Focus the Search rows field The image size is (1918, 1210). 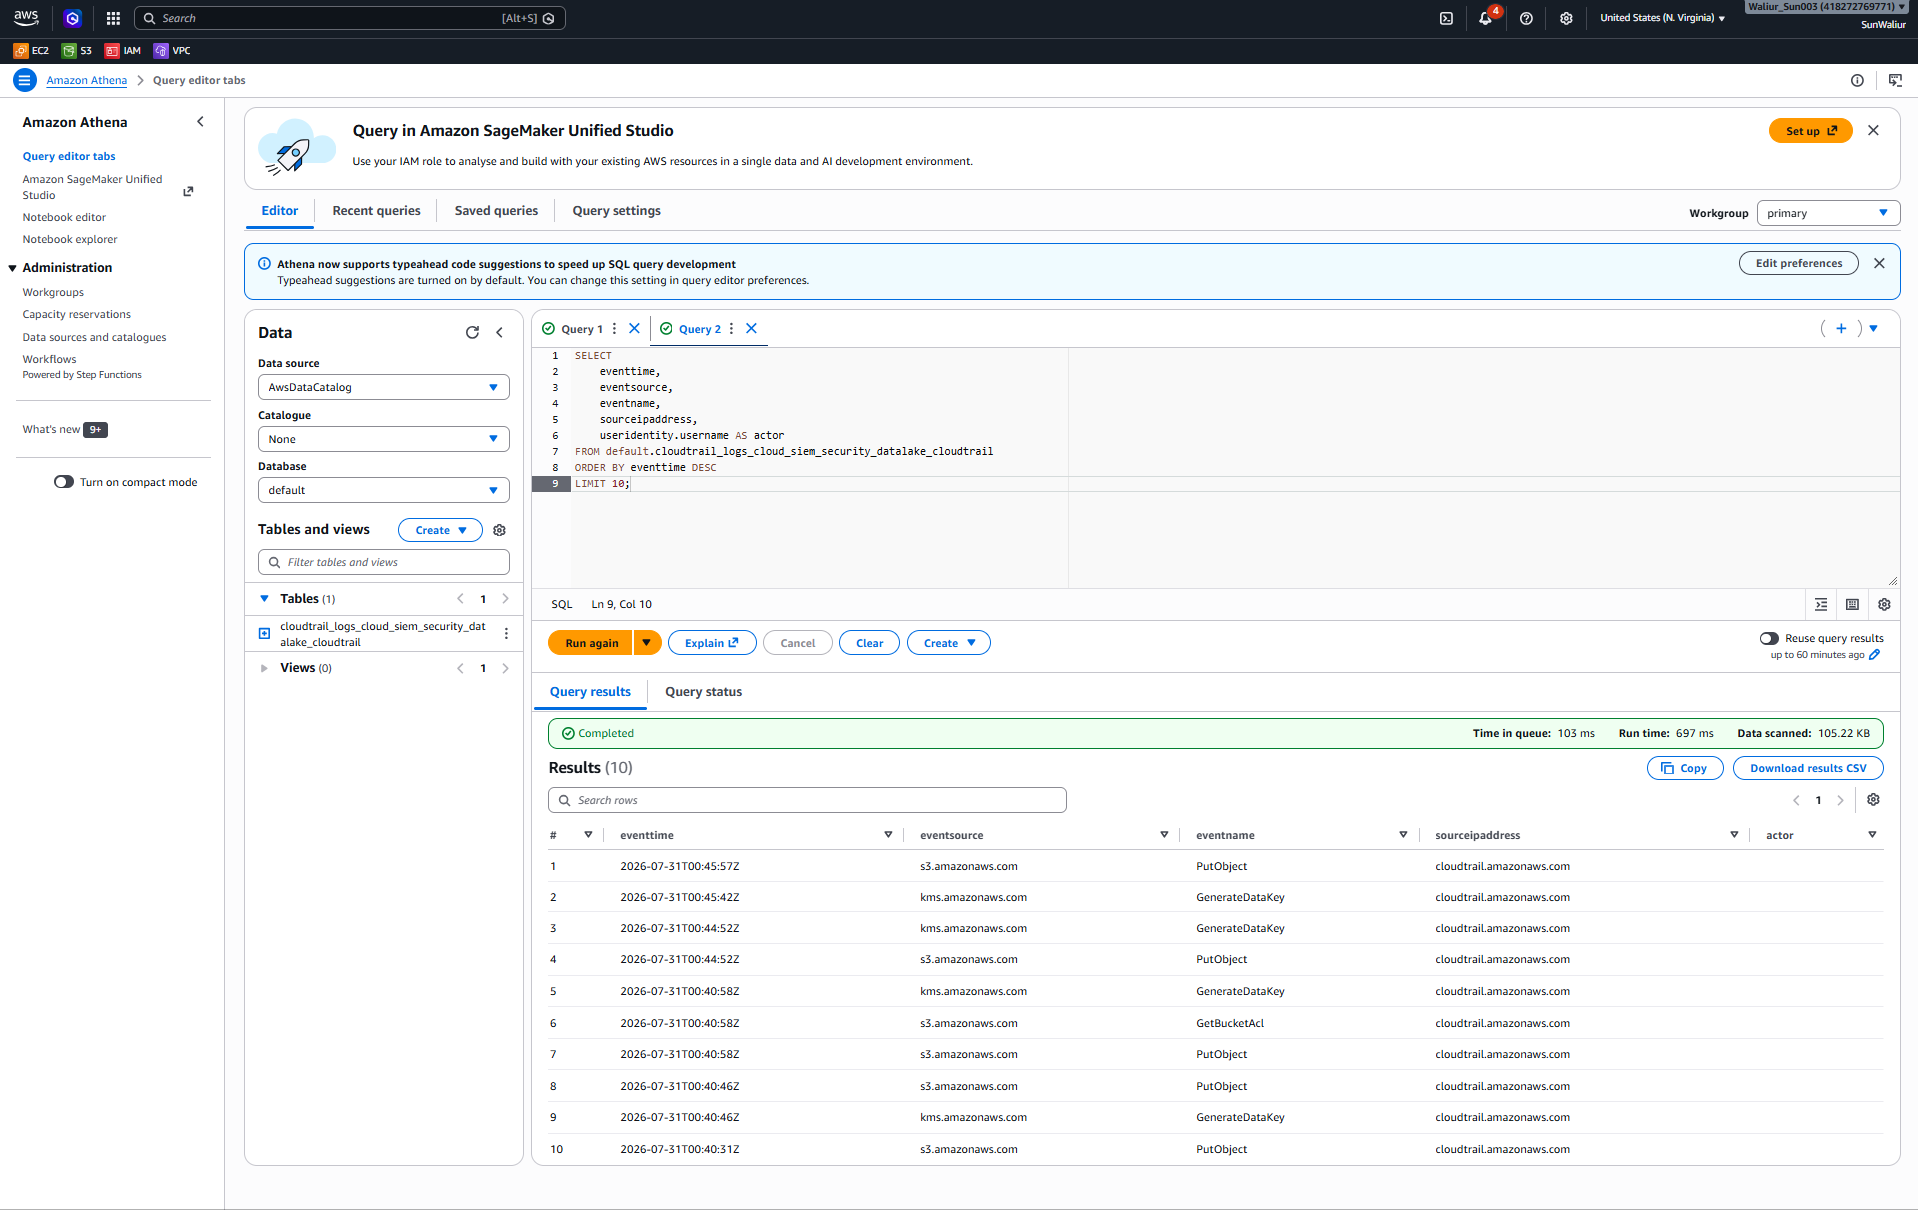coord(807,800)
